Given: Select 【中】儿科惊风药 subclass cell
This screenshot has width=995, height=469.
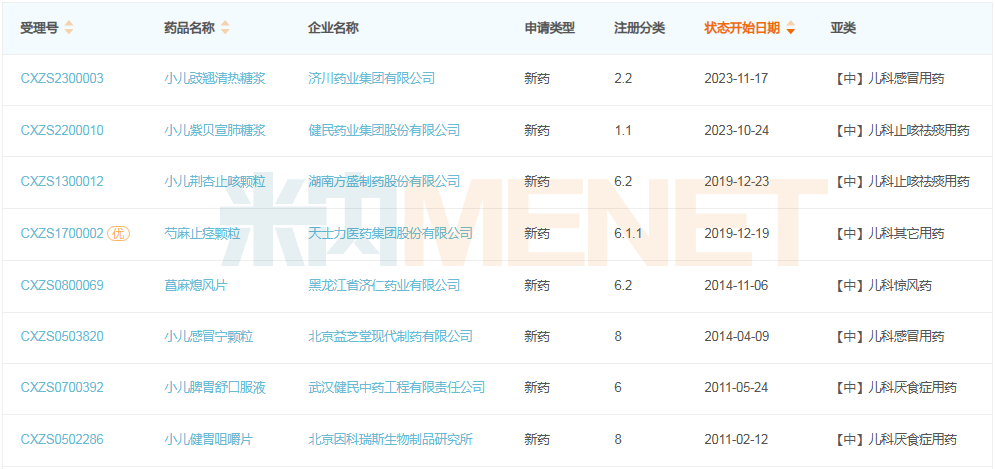Looking at the screenshot, I should click(882, 285).
